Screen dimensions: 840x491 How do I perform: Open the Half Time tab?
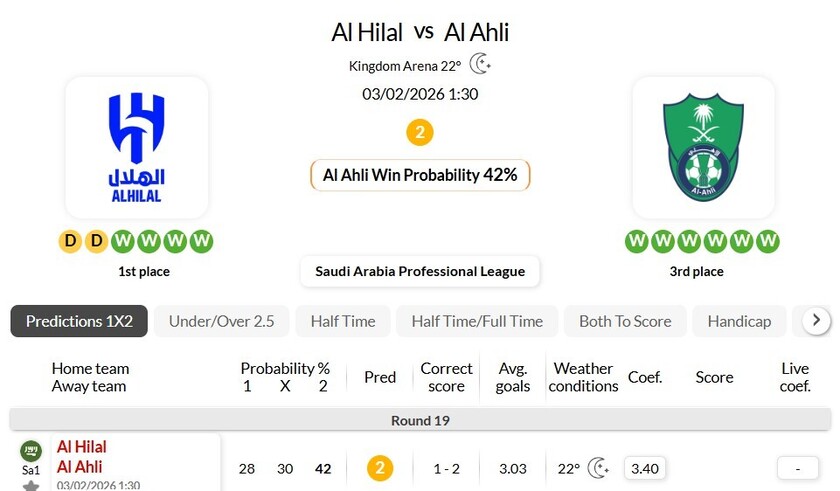[343, 321]
